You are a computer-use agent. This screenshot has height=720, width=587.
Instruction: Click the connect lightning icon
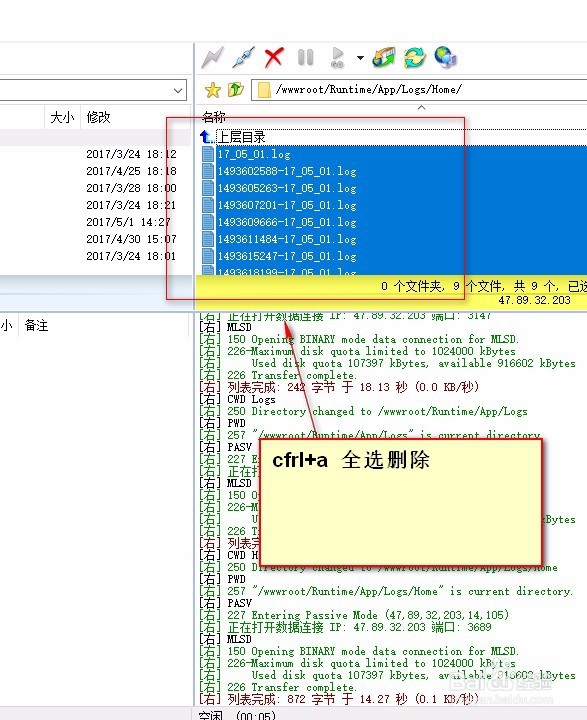pos(212,57)
